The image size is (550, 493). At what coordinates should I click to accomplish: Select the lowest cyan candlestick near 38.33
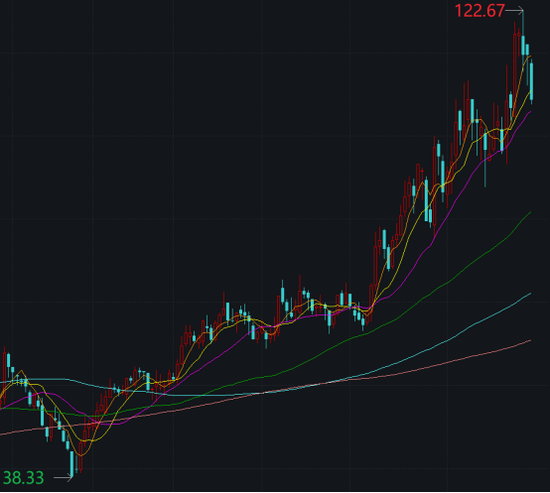[x=72, y=463]
